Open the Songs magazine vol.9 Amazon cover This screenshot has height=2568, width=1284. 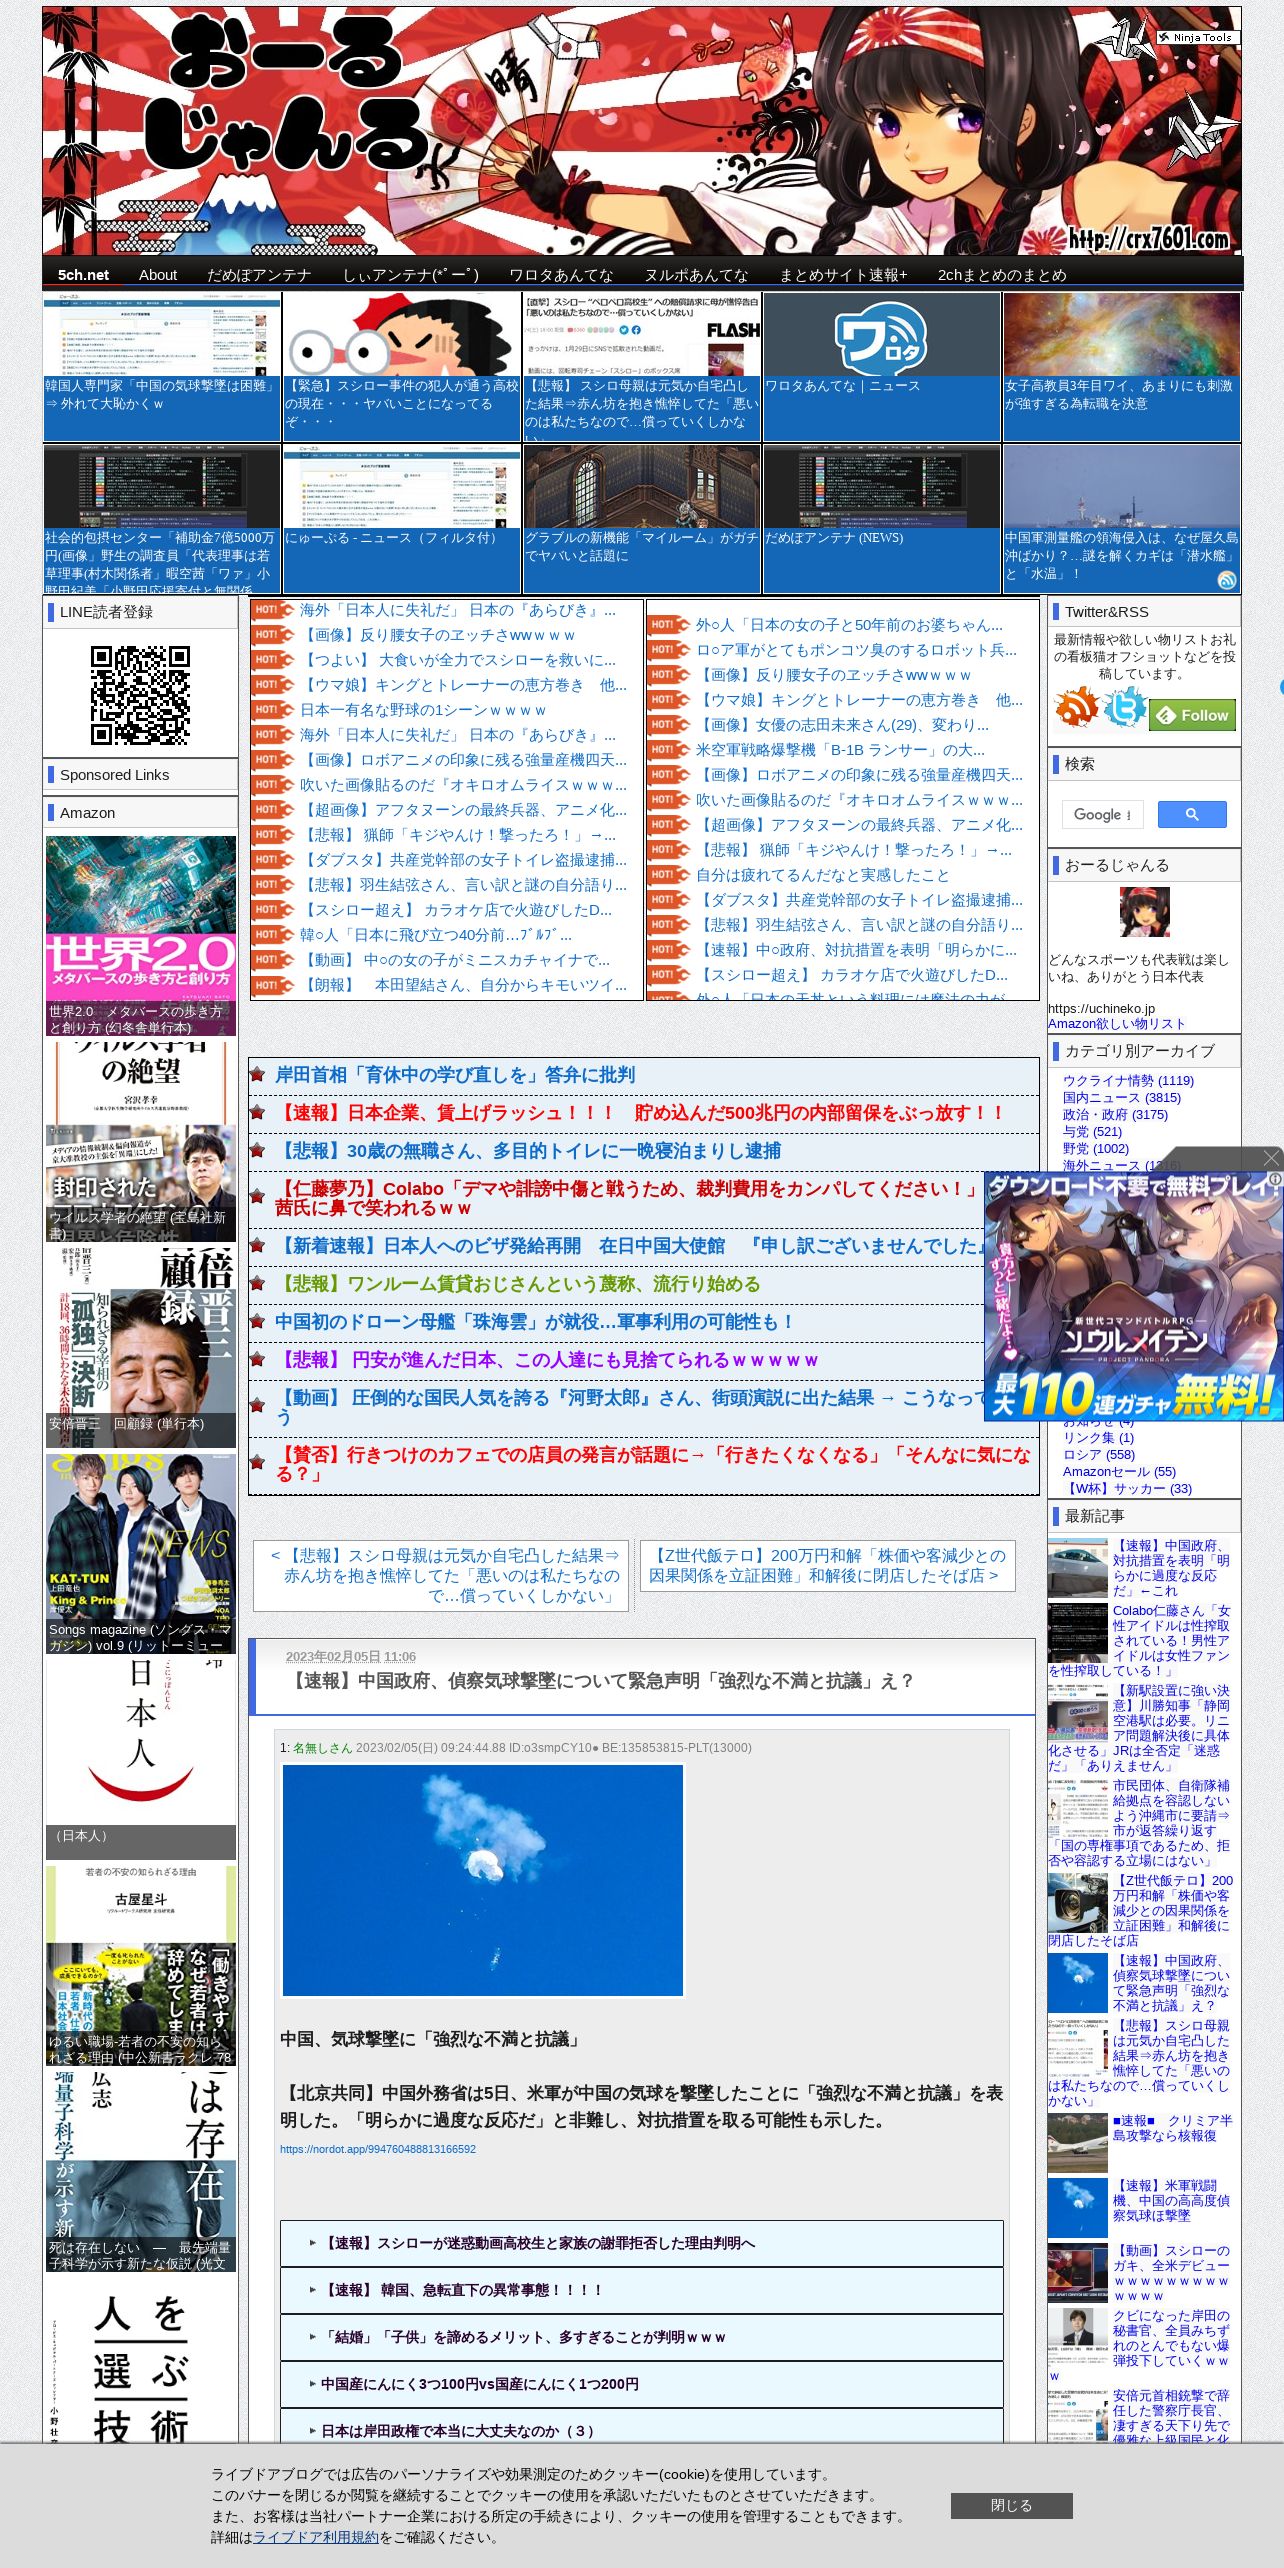pos(141,1554)
